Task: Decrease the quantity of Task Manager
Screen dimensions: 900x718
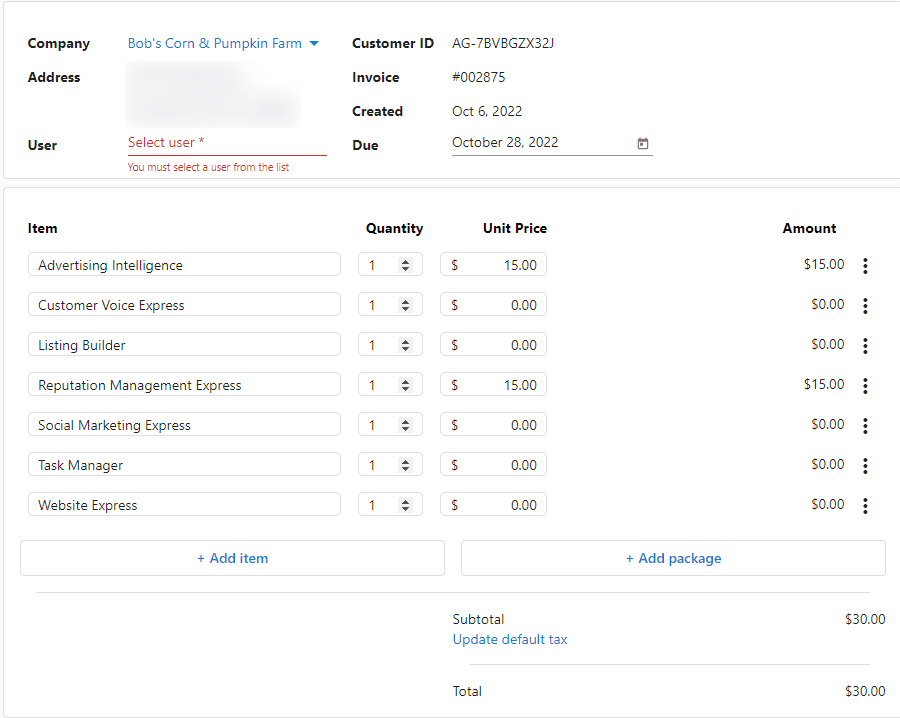Action: (x=407, y=468)
